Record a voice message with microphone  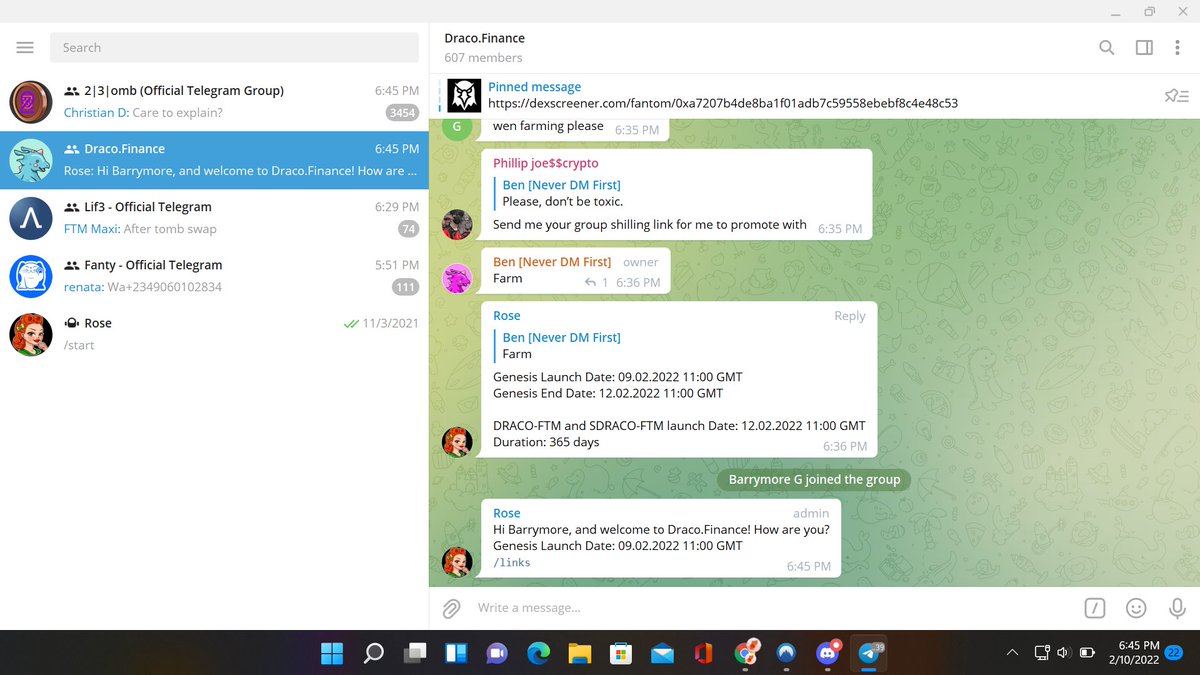(x=1177, y=608)
